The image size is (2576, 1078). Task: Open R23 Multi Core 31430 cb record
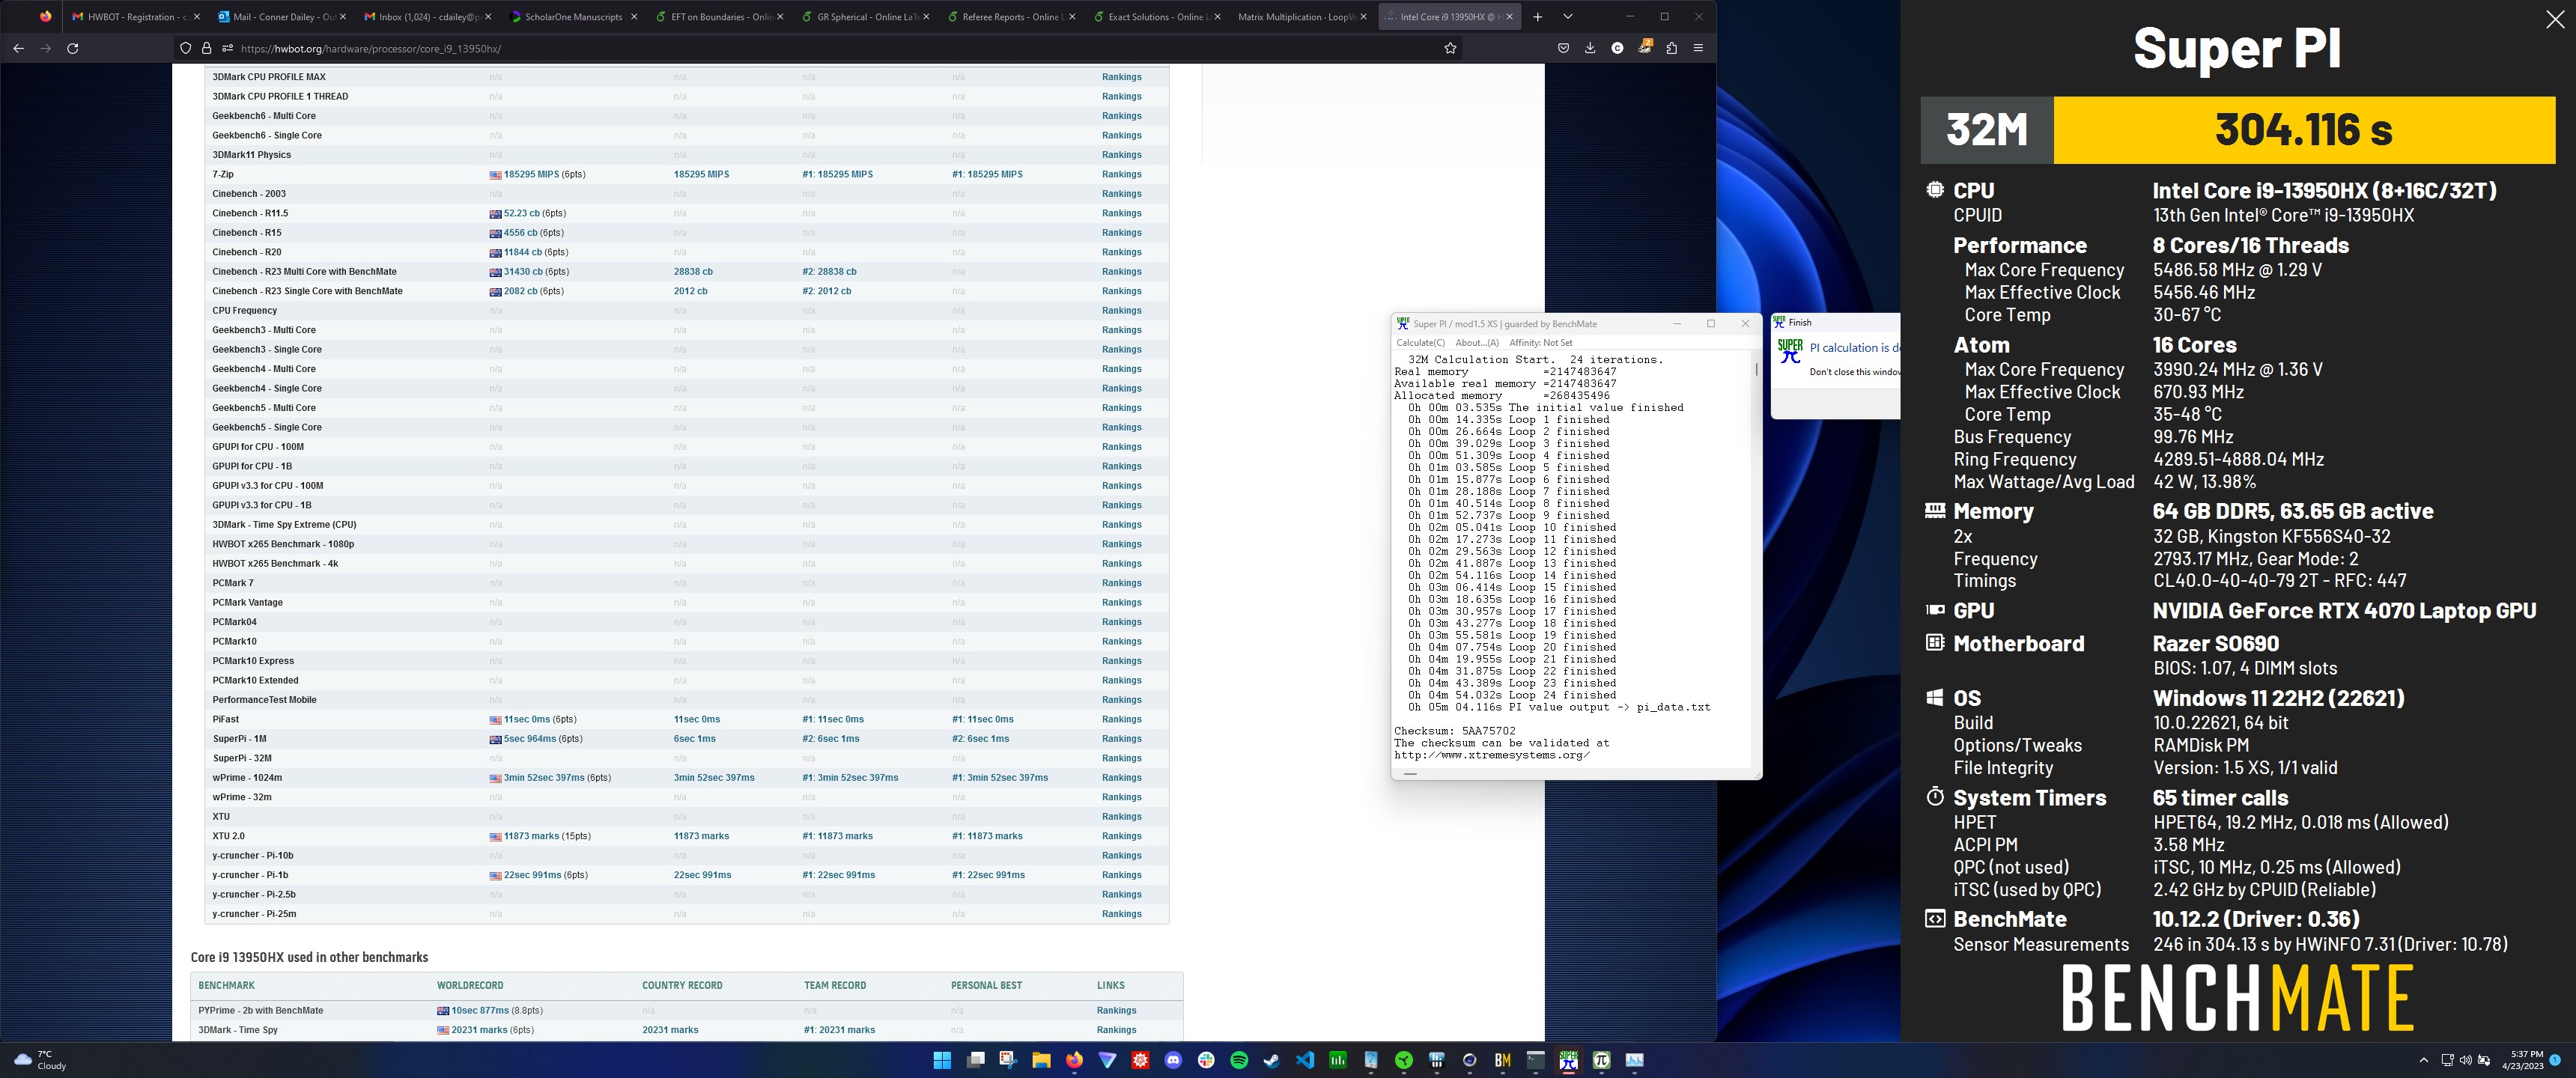522,272
